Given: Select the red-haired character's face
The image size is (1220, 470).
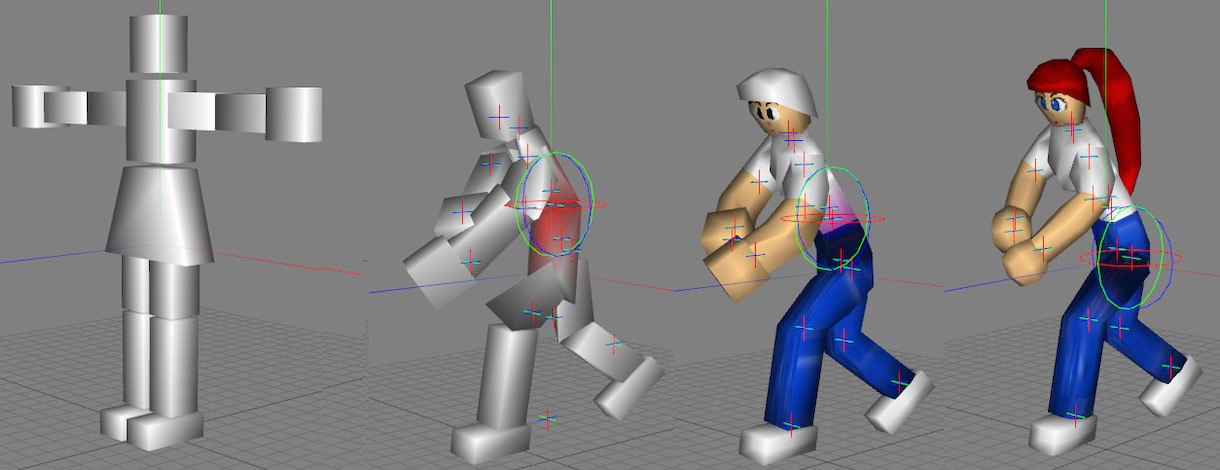Looking at the screenshot, I should [1057, 107].
